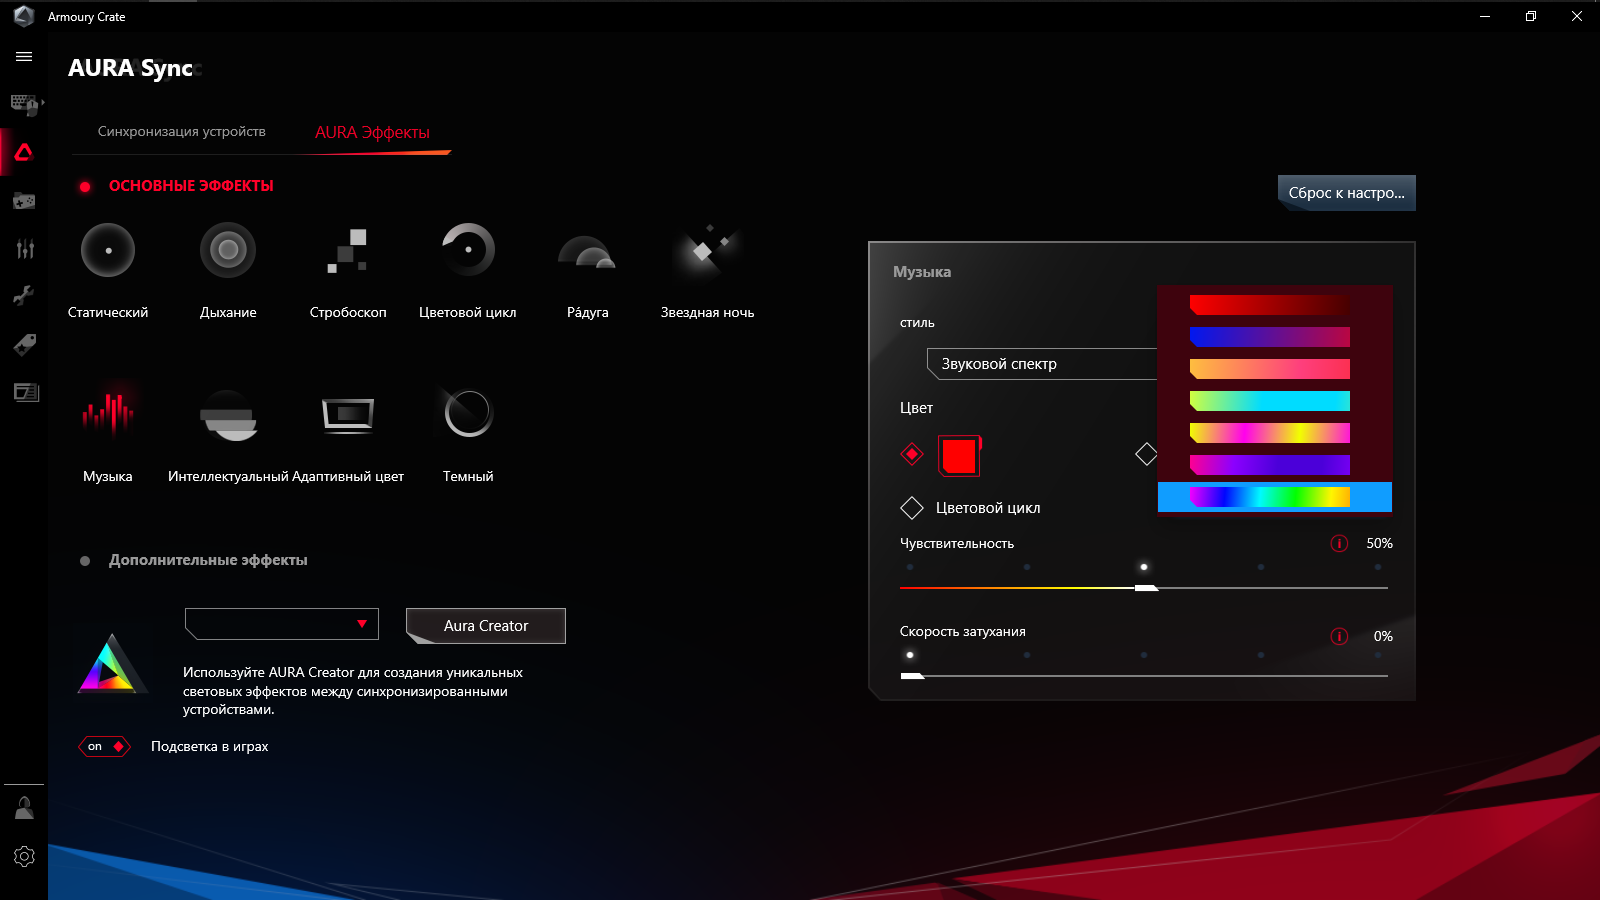Click the 0% fade speed value

(x=1383, y=636)
